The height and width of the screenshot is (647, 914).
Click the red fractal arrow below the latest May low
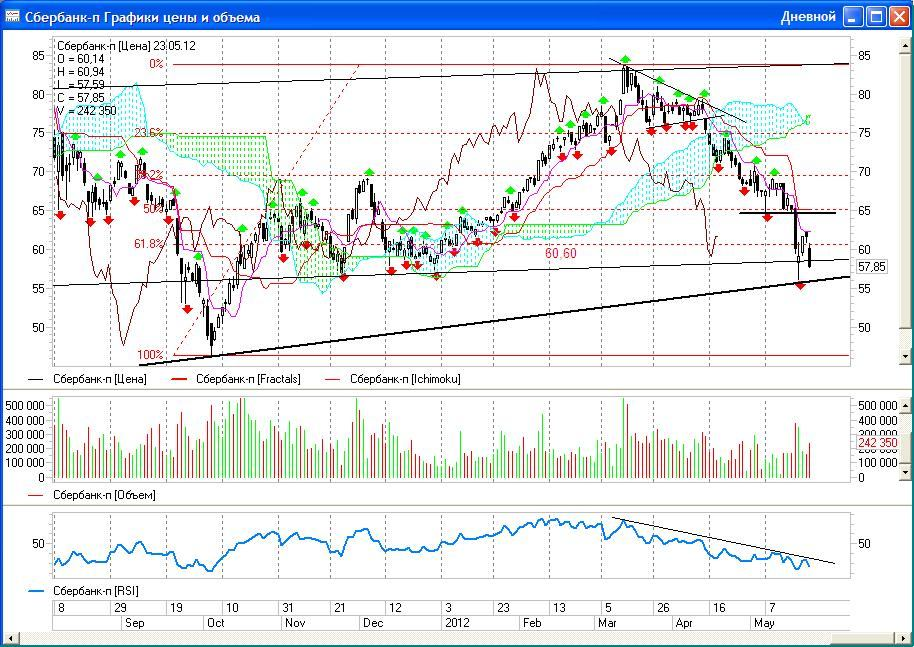pos(800,286)
